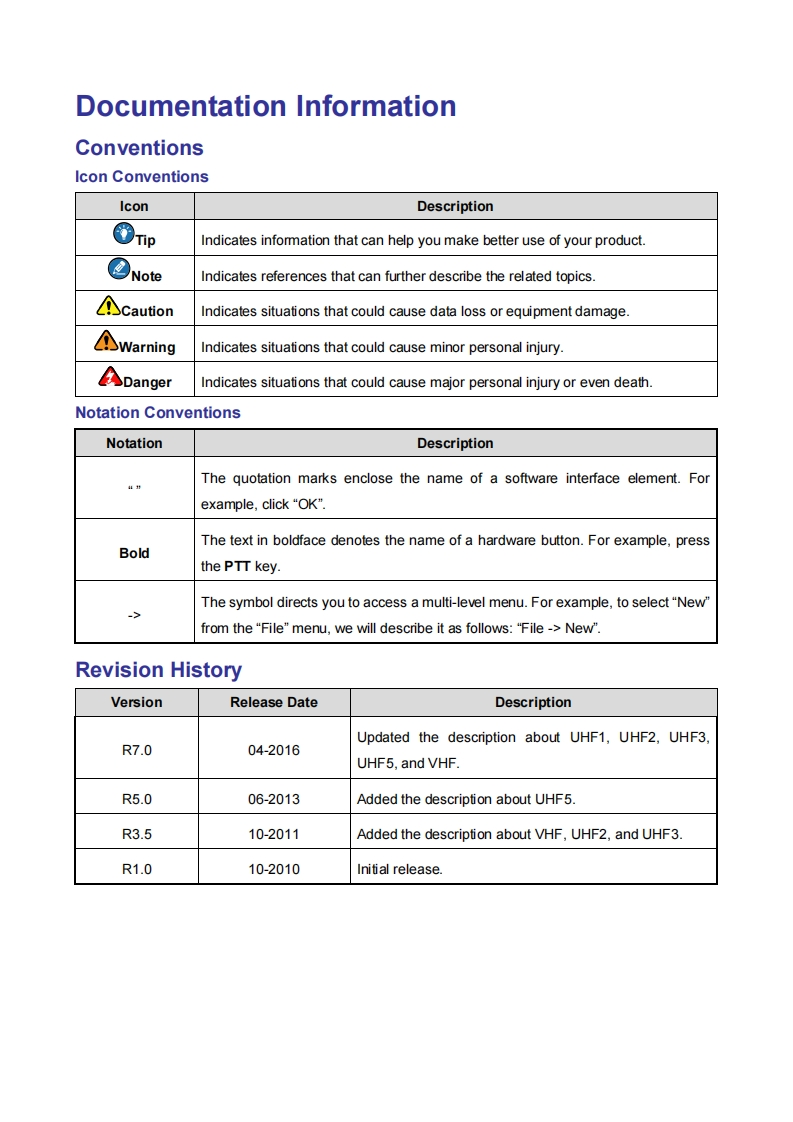Click the Tip lightbulb icon

coord(123,234)
